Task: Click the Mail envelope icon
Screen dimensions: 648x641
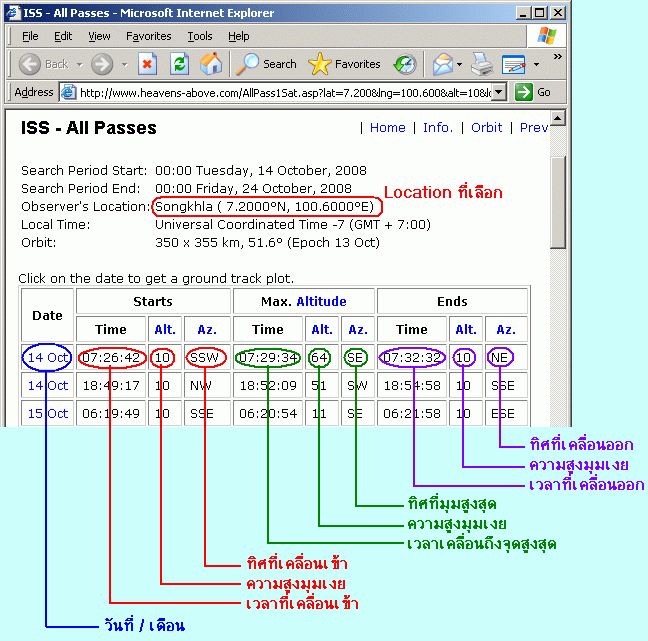Action: pyautogui.click(x=443, y=64)
